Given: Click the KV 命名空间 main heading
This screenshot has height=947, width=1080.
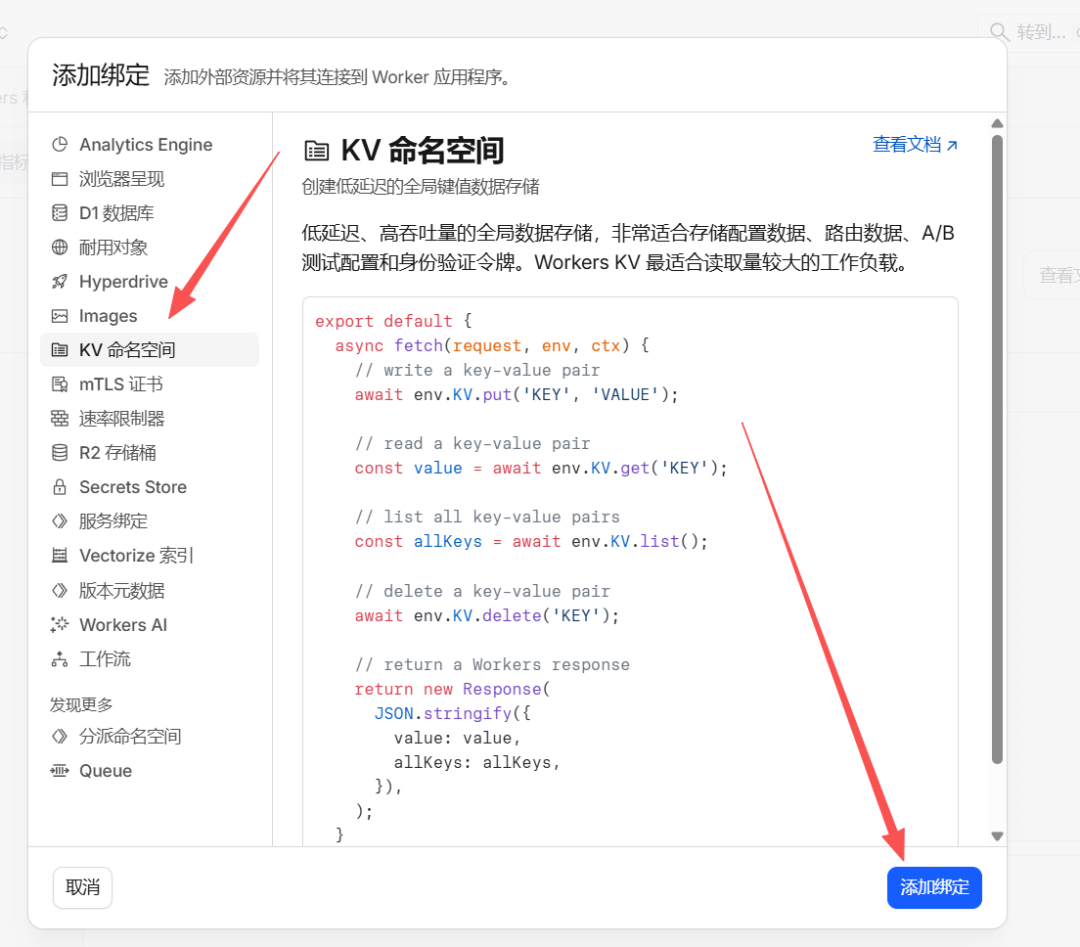Looking at the screenshot, I should point(422,150).
